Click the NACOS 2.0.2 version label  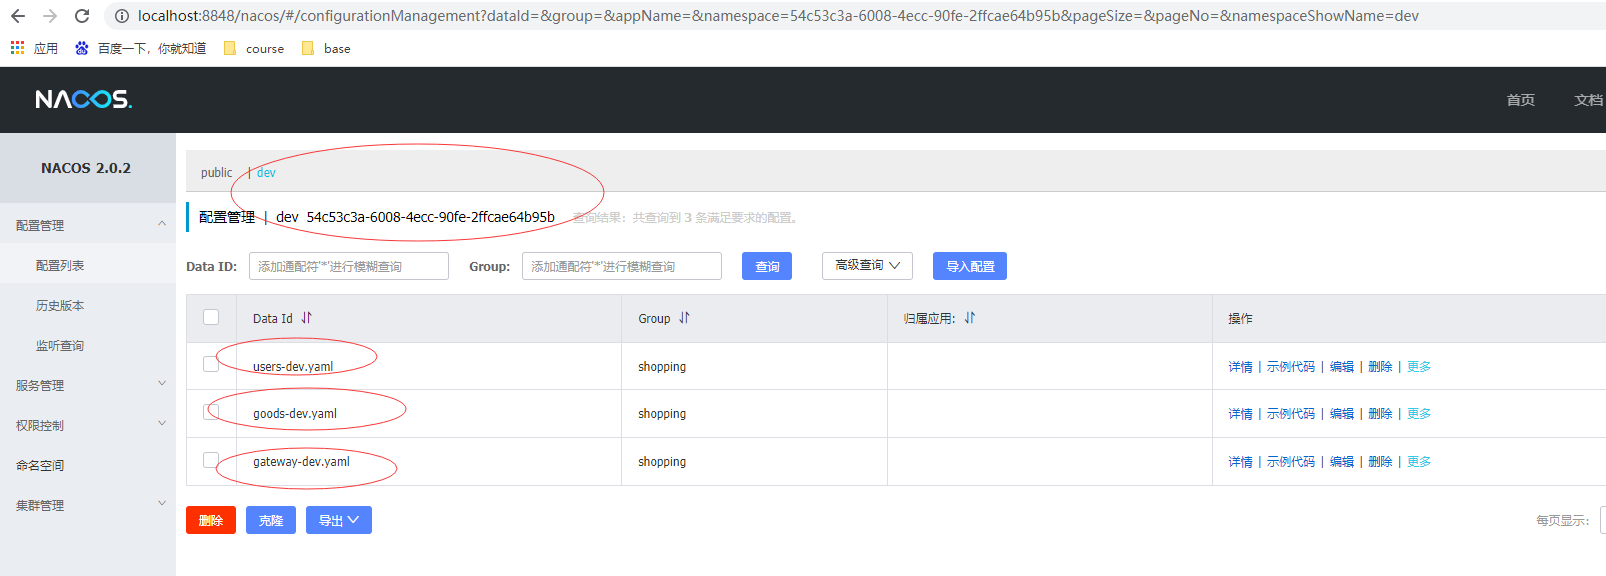[x=86, y=168]
